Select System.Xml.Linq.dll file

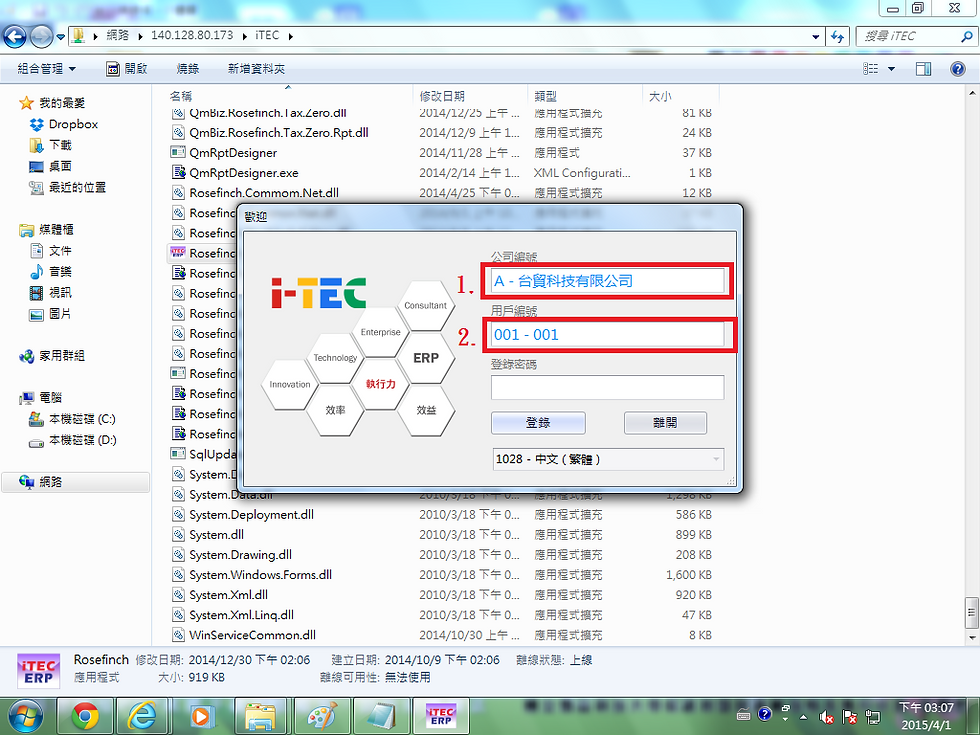[241, 614]
